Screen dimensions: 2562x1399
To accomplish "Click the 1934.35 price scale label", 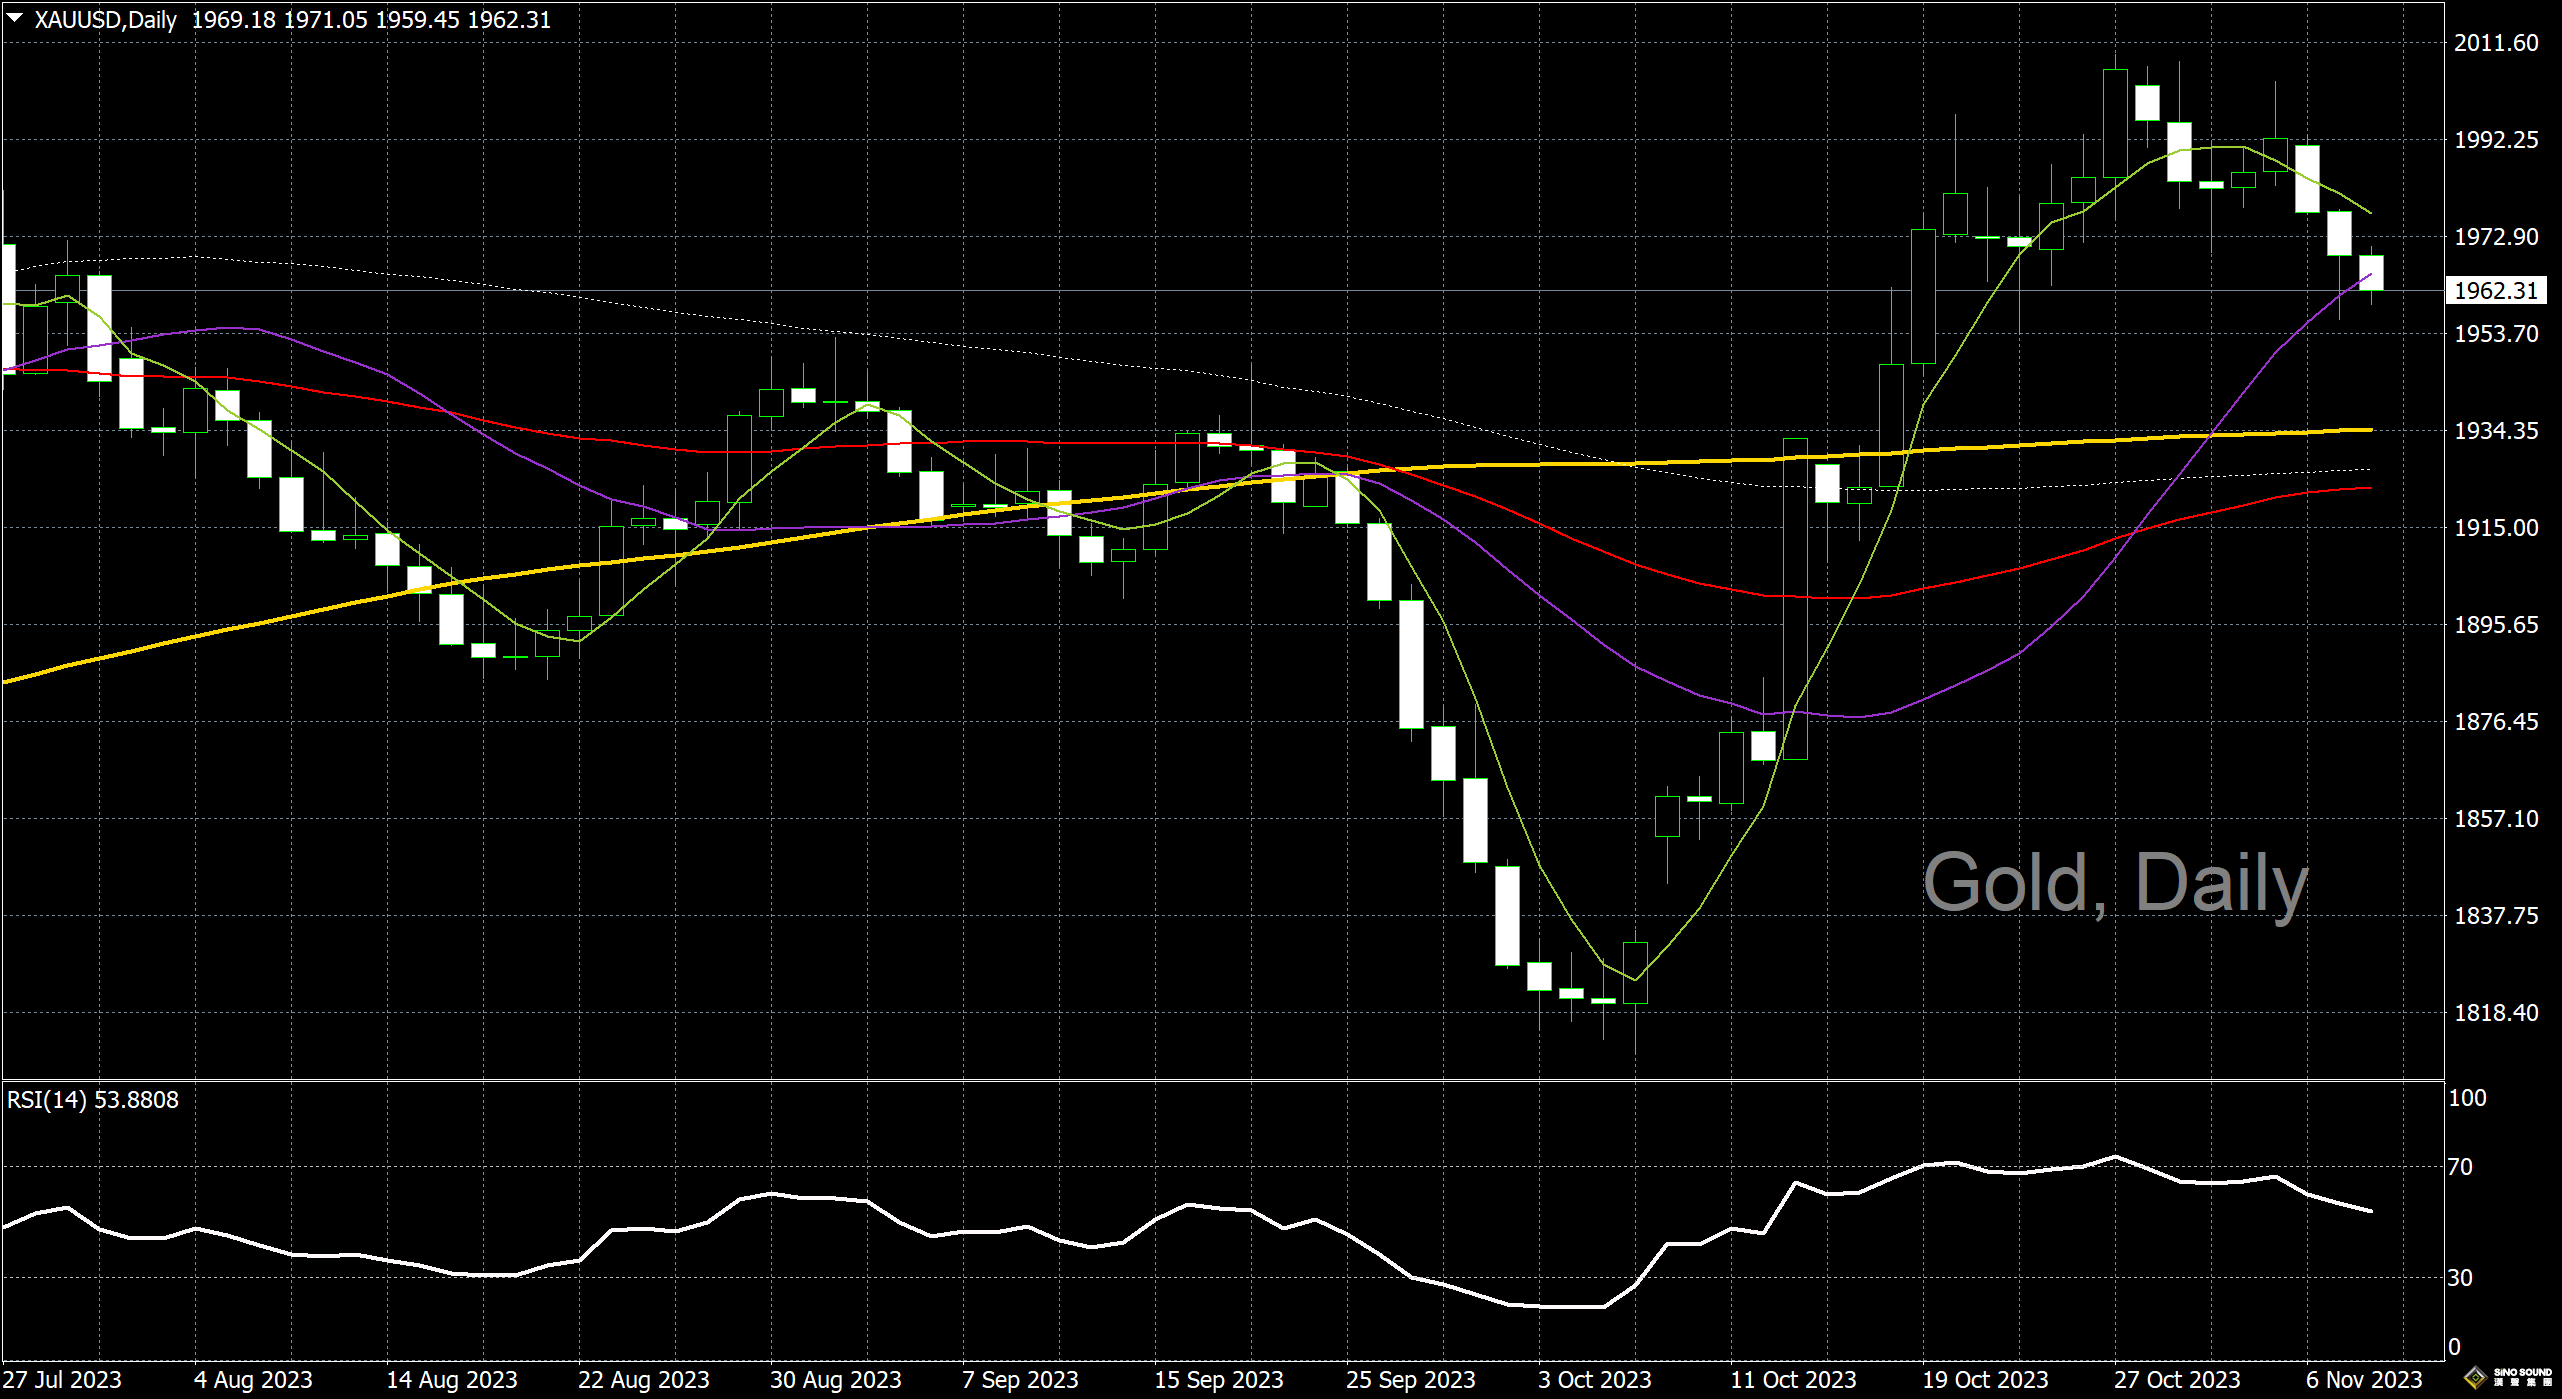I will [x=2495, y=431].
